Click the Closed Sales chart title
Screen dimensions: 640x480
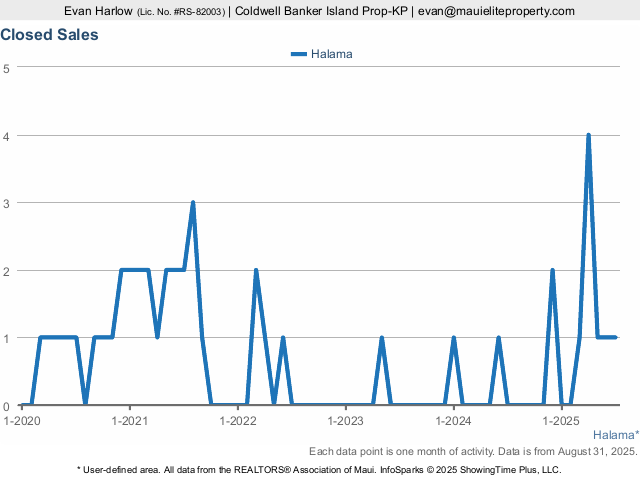point(50,35)
